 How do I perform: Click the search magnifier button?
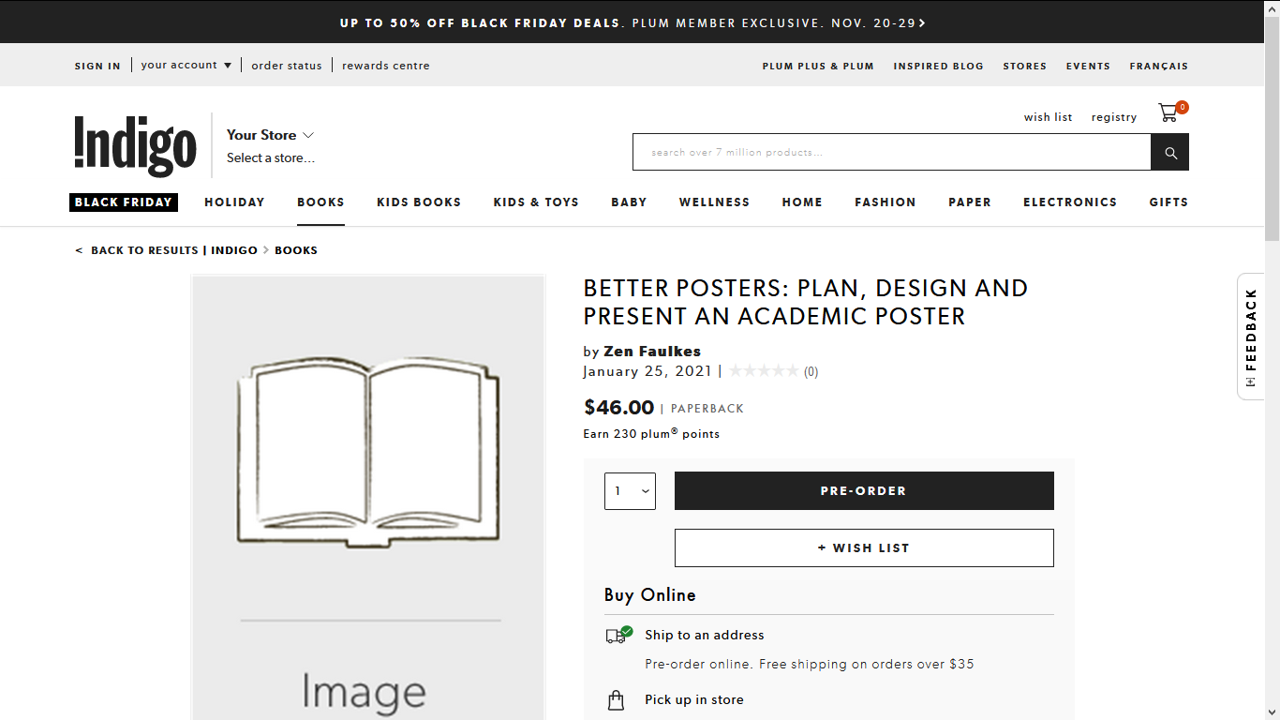1170,152
